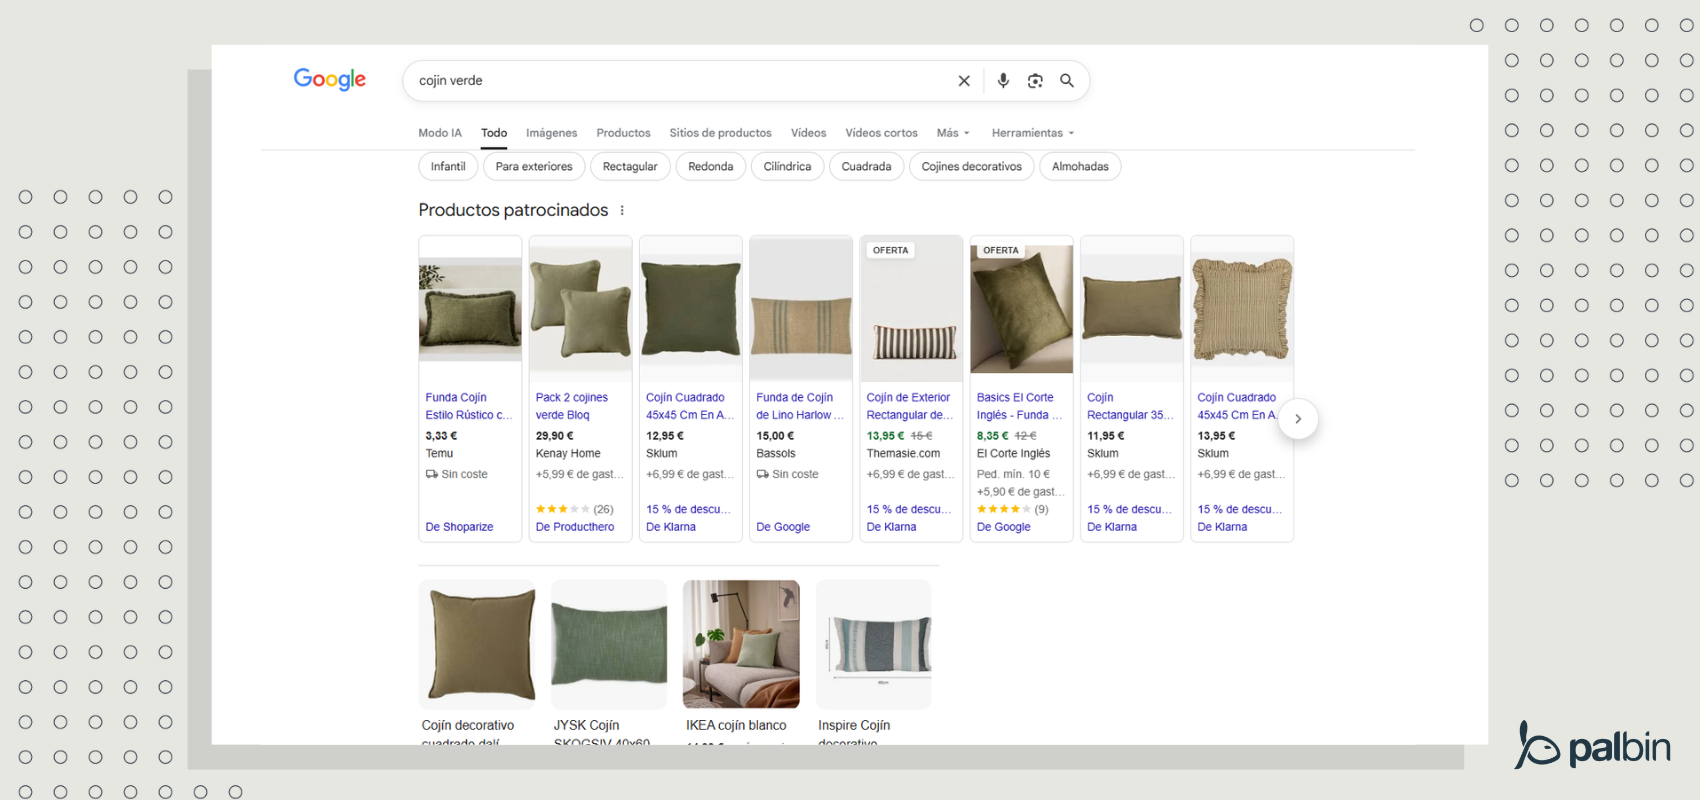This screenshot has height=800, width=1700.
Task: Expand the Más dropdown
Action: point(952,133)
